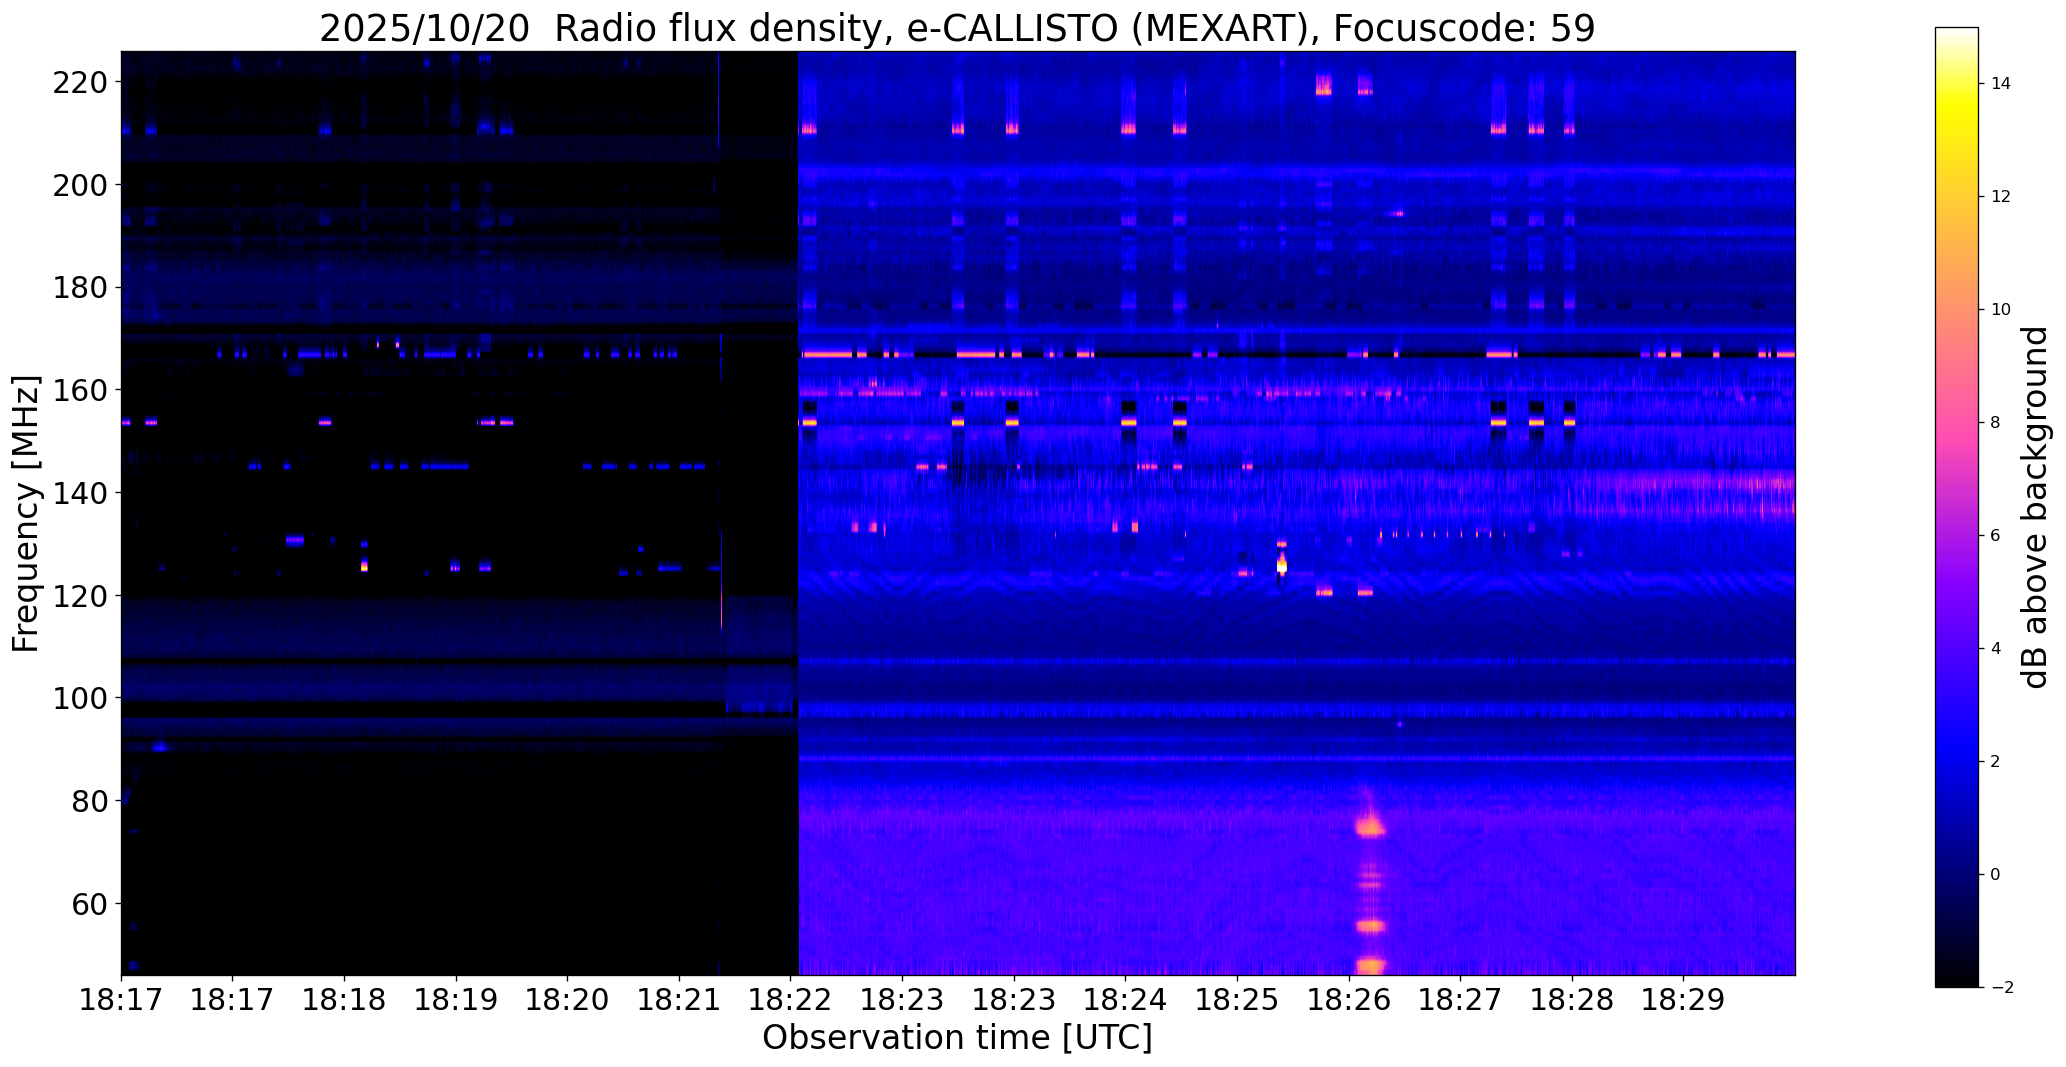
Task: Click the 18:27 time tick label
Action: point(1461,1000)
